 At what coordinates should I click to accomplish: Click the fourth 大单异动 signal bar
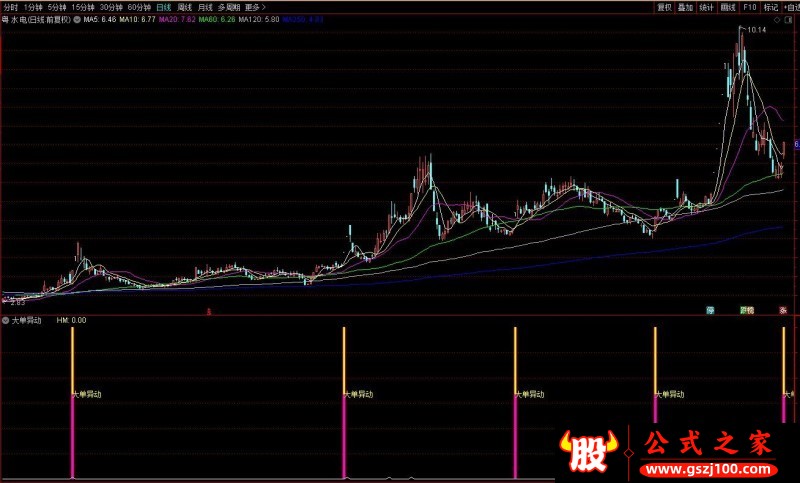(656, 375)
